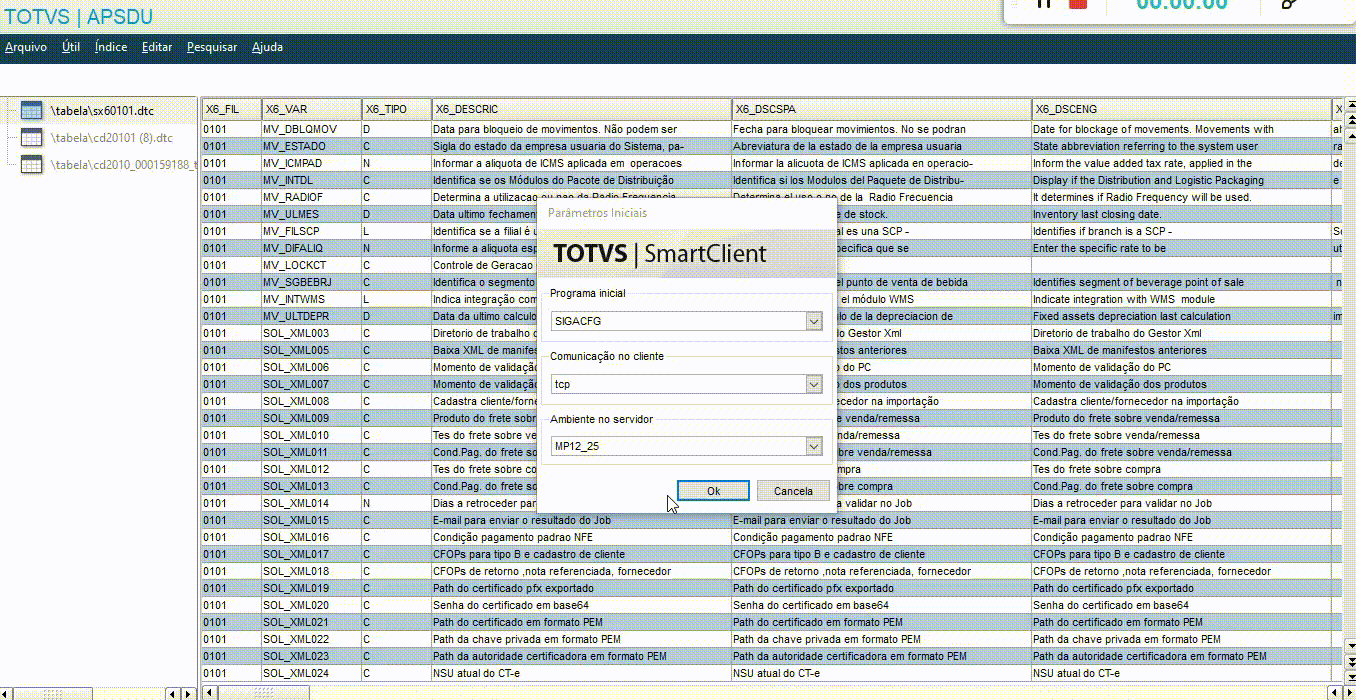1356x700 pixels.
Task: Open the Editar menu
Action: (157, 47)
